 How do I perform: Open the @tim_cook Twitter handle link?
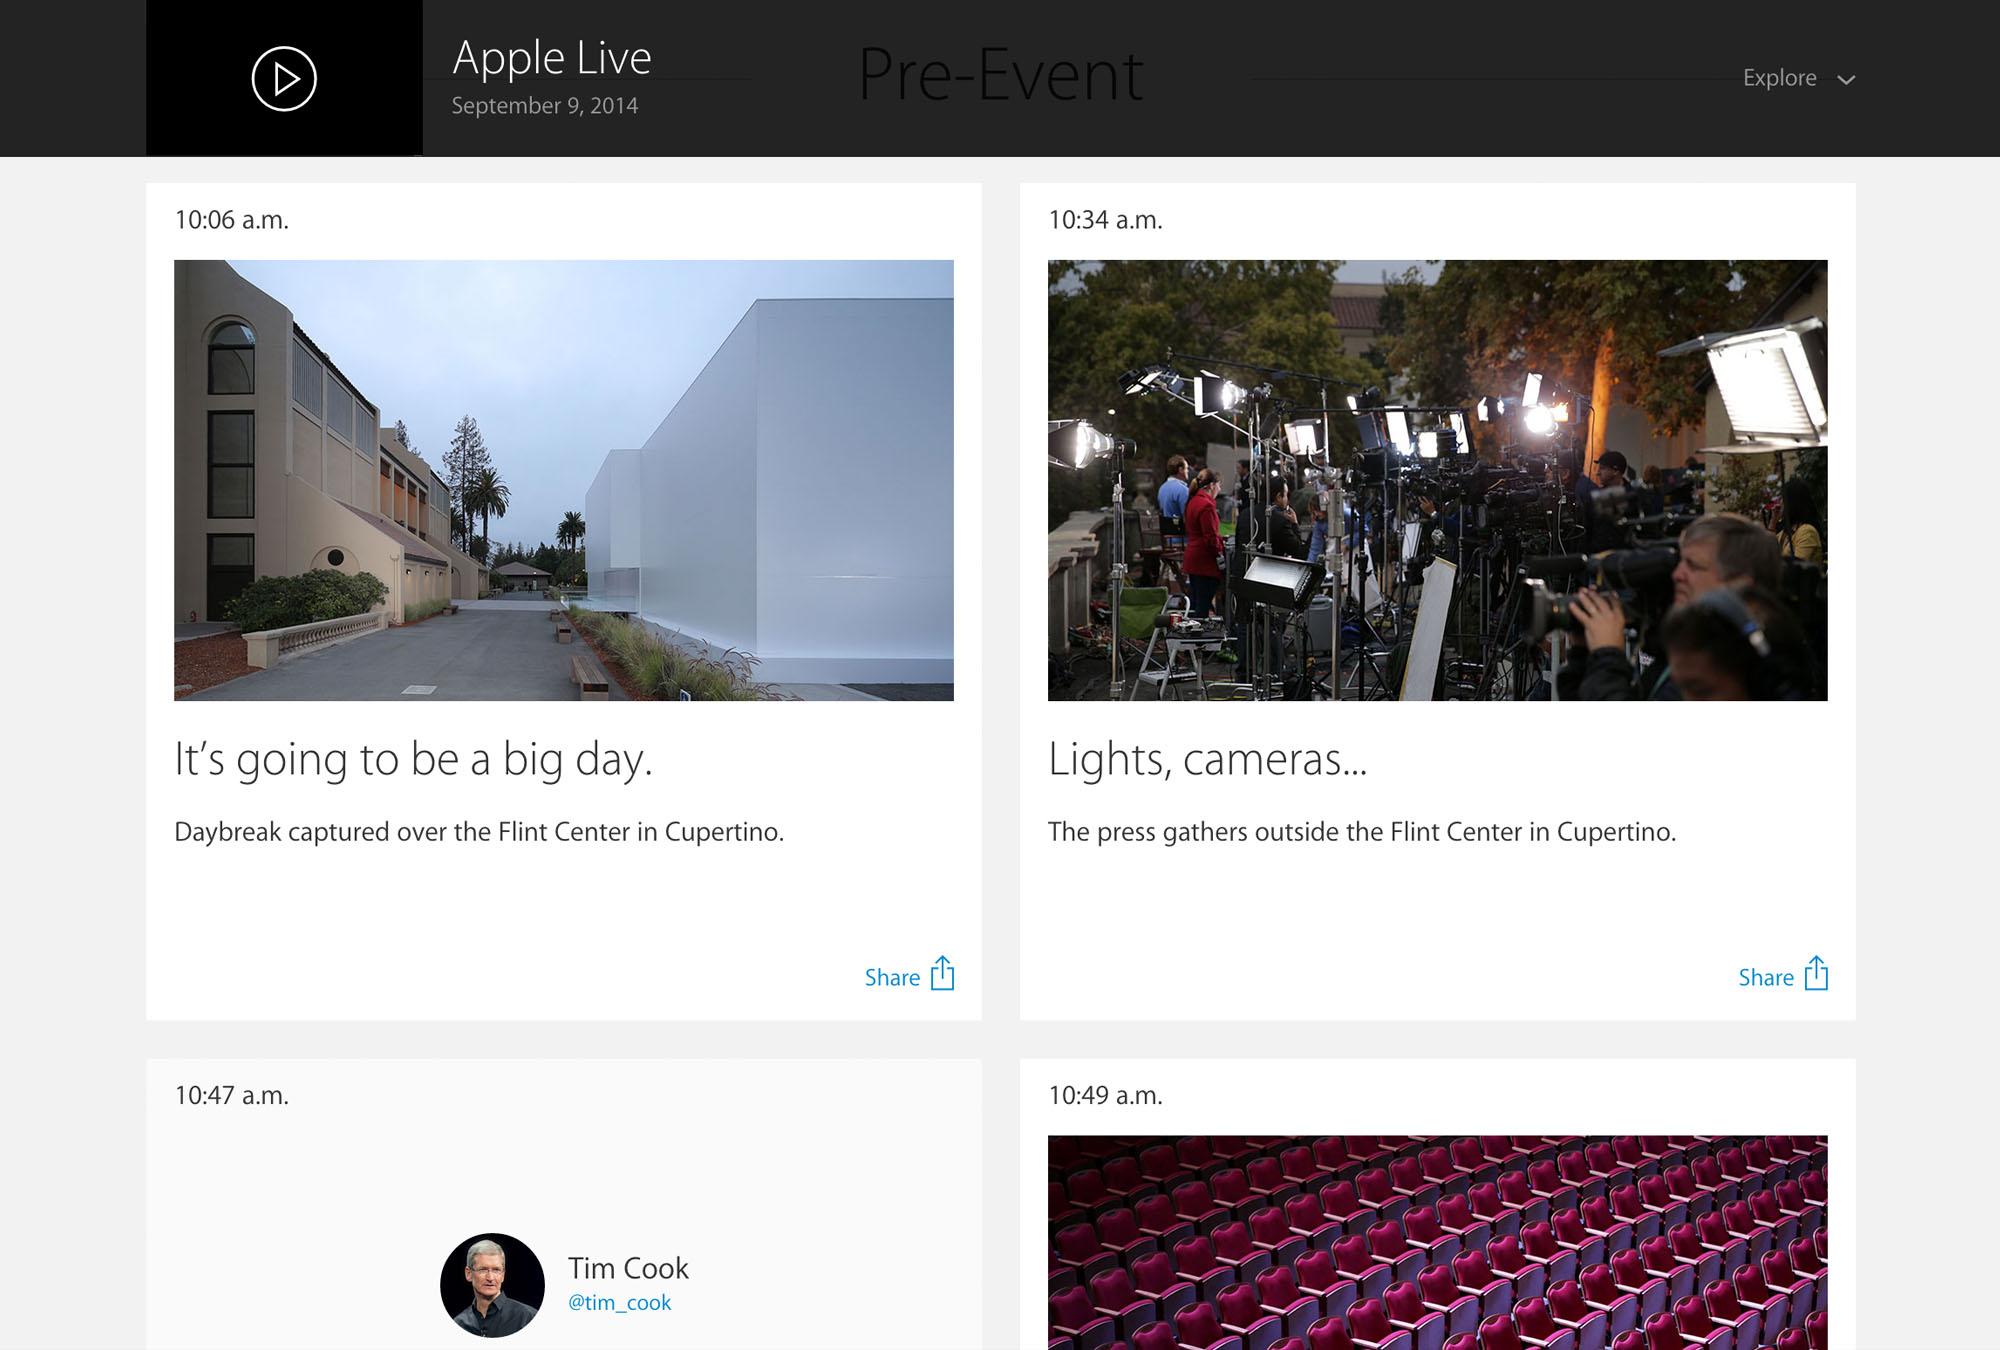pyautogui.click(x=619, y=1302)
